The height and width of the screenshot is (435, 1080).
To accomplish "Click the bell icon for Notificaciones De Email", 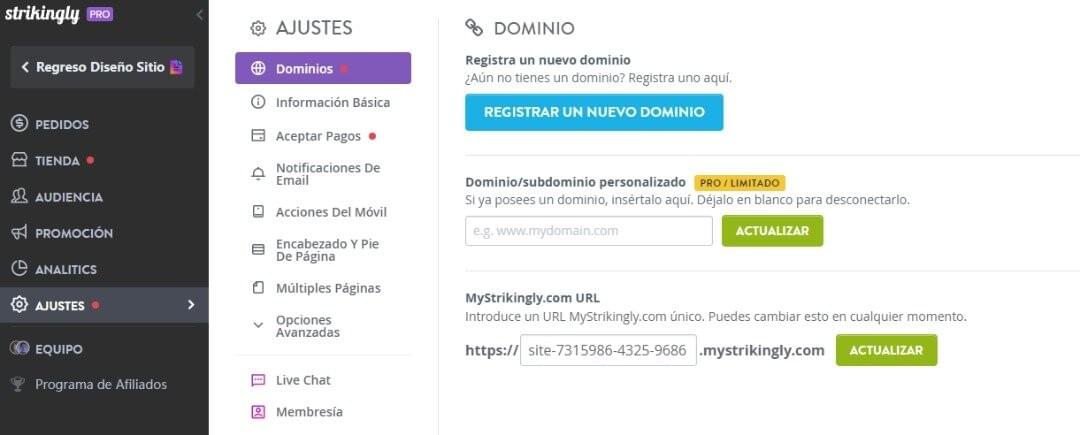I will [258, 174].
